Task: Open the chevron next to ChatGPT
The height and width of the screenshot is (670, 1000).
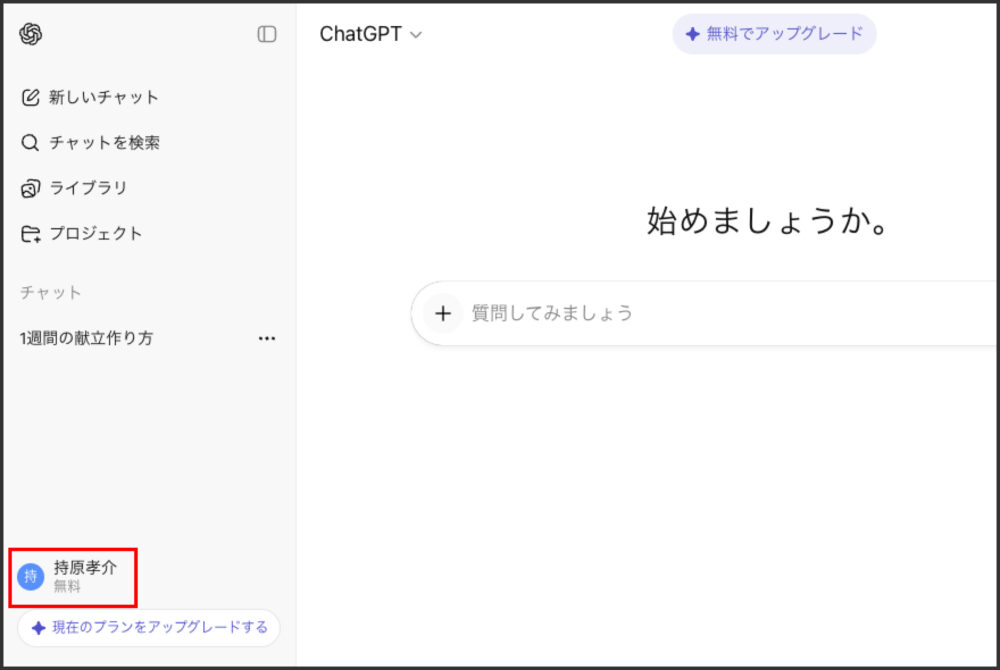Action: tap(415, 34)
